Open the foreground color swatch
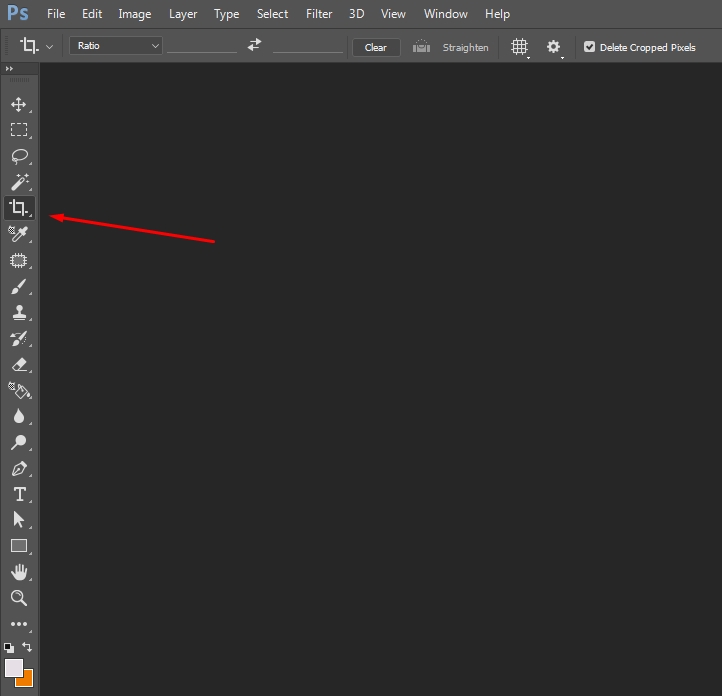722x696 pixels. coord(14,667)
